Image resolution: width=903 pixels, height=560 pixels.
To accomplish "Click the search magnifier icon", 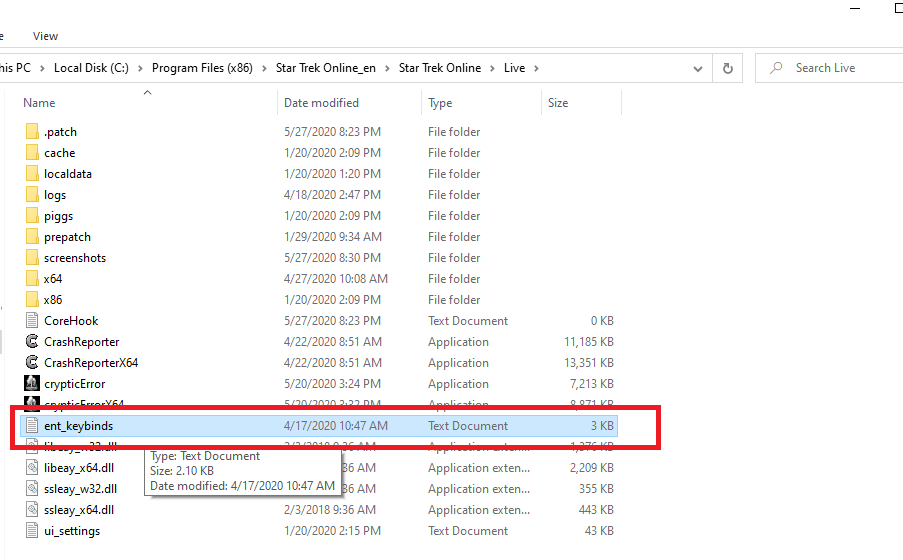I will [x=776, y=68].
